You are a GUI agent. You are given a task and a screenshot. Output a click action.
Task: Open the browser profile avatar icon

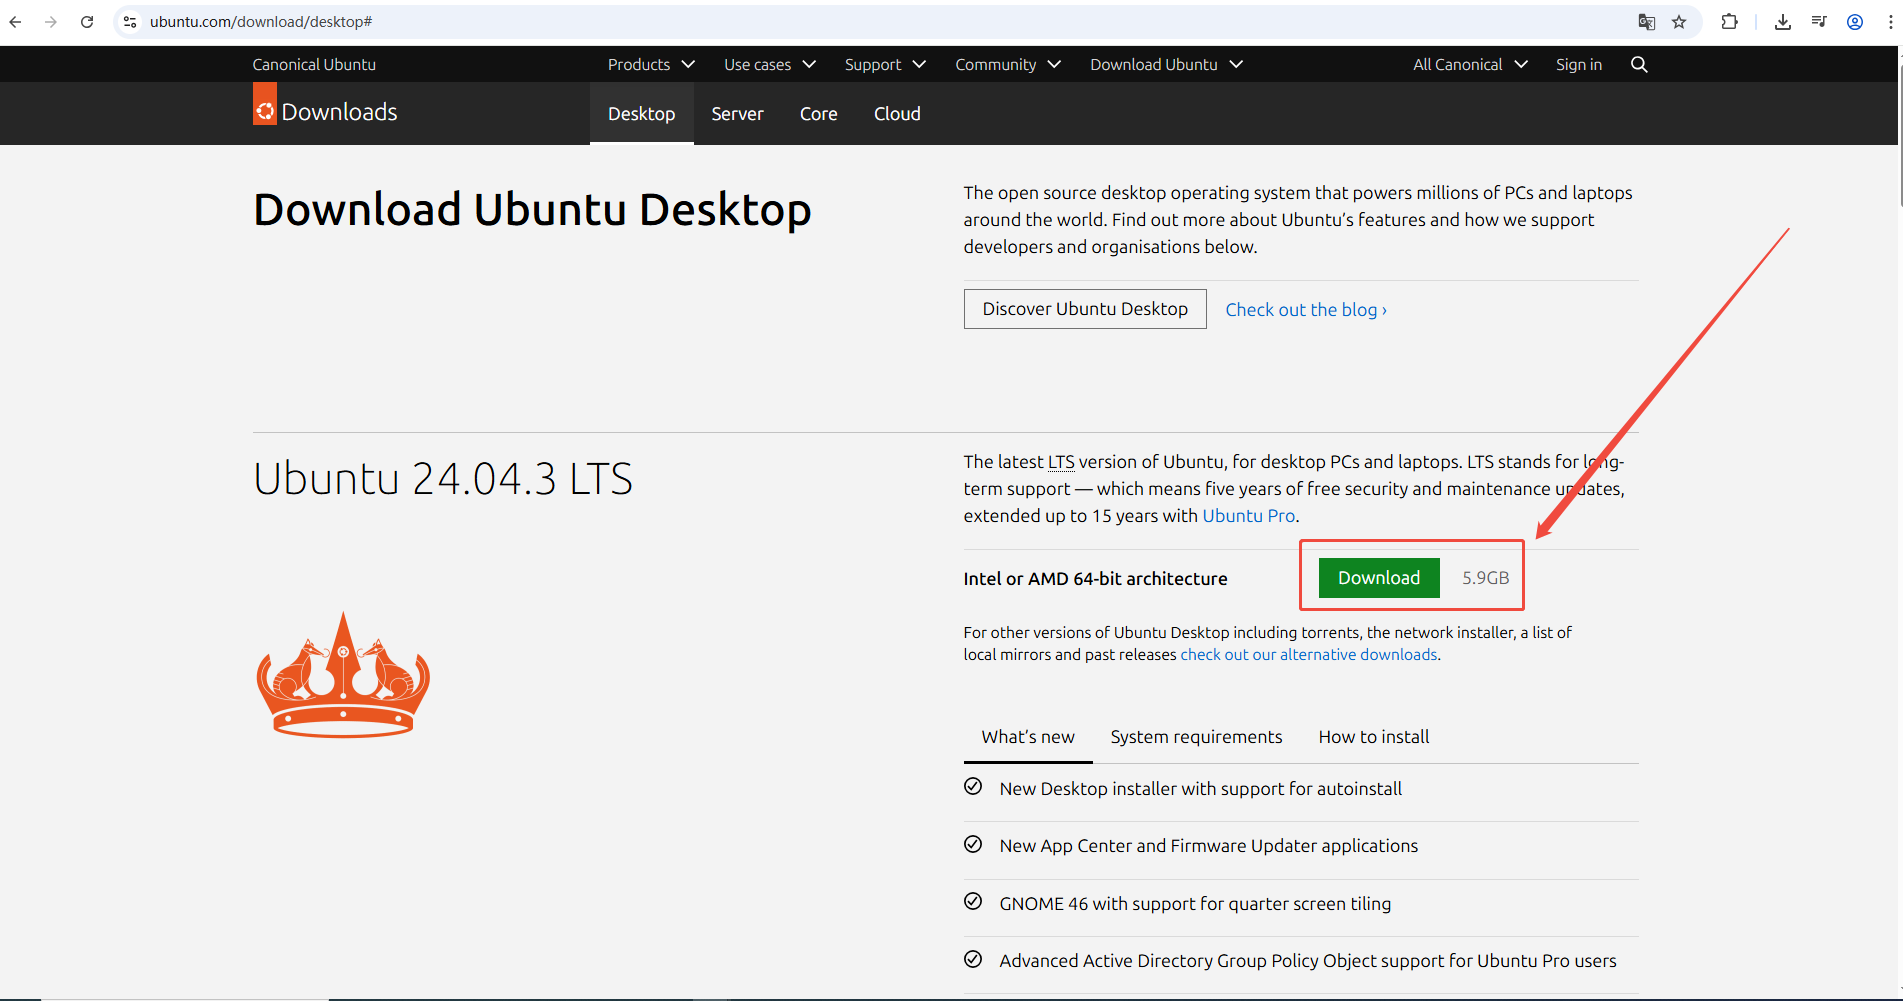click(1854, 22)
